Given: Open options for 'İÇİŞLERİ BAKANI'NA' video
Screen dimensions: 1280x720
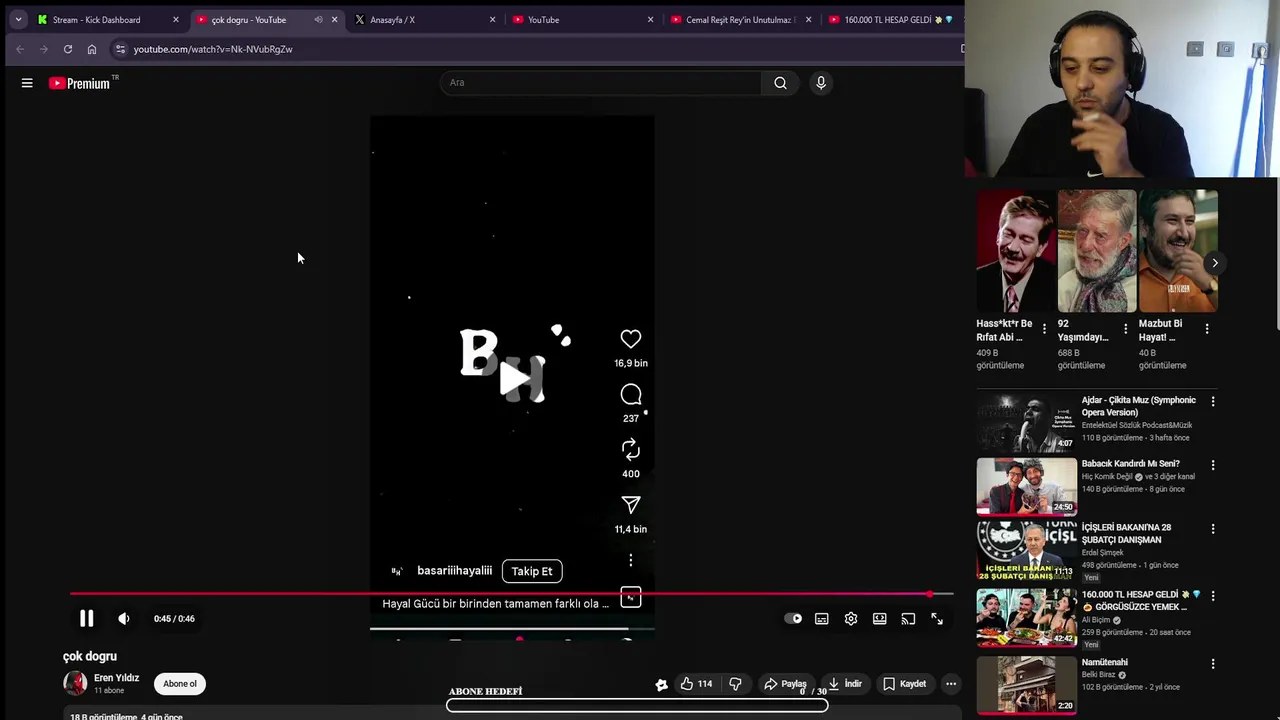Looking at the screenshot, I should [x=1213, y=529].
